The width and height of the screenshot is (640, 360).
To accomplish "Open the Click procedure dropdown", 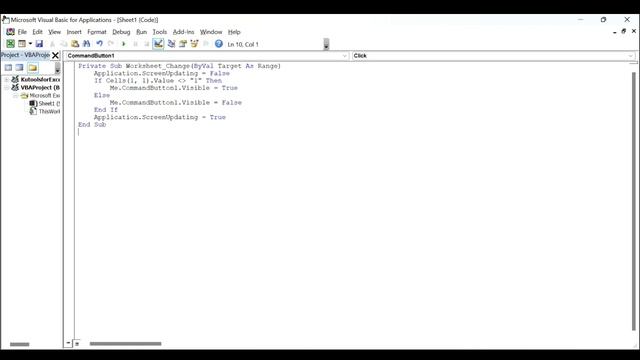I will pyautogui.click(x=631, y=56).
